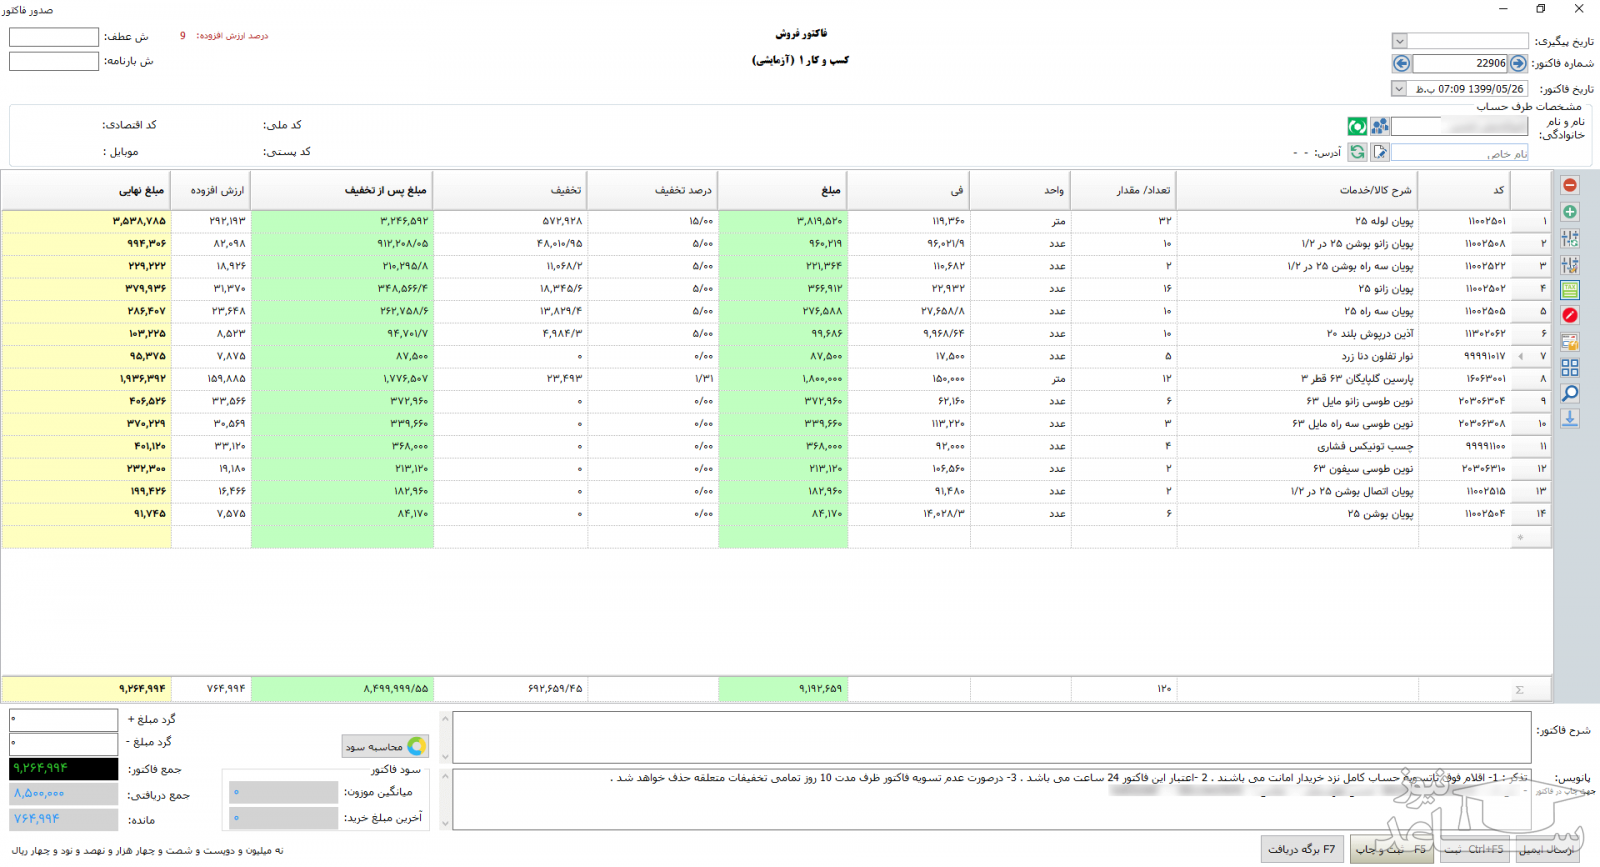
Task: Click the card-and-package icon in side toolbar
Action: click(x=1570, y=342)
